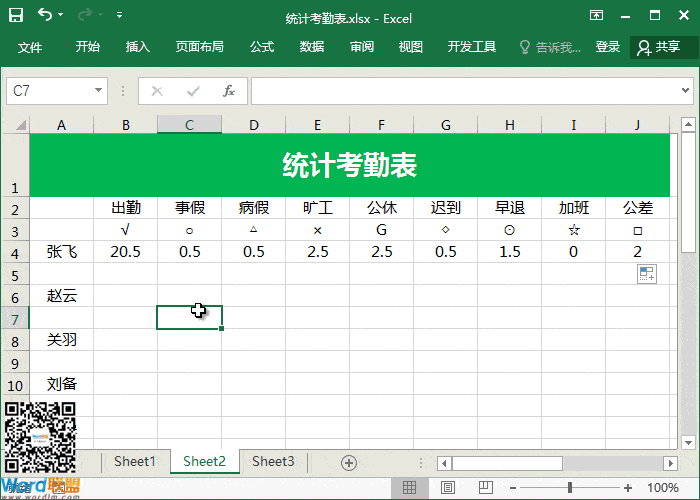Click the cell containing 20.5
700x500 pixels.
[125, 252]
